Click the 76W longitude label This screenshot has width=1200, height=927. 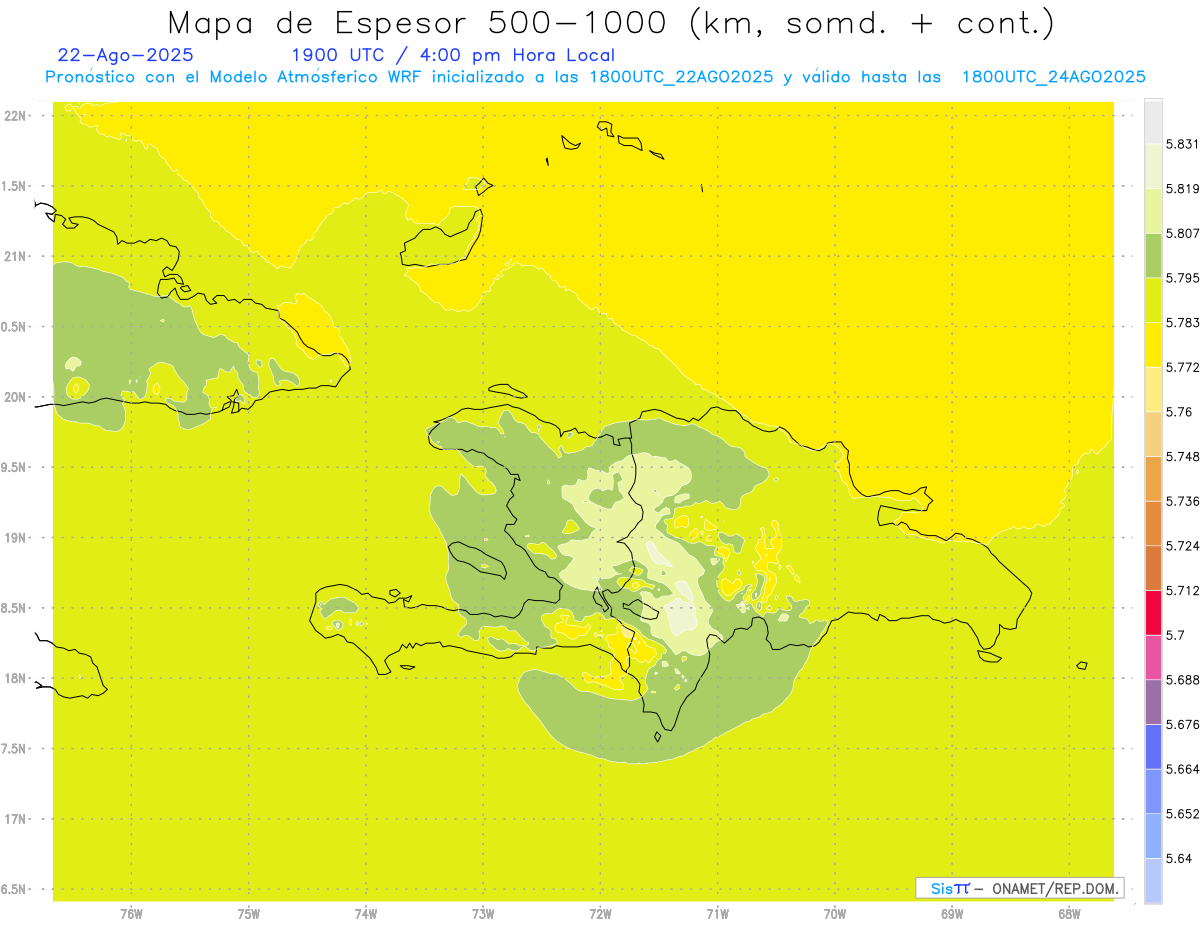click(x=131, y=914)
